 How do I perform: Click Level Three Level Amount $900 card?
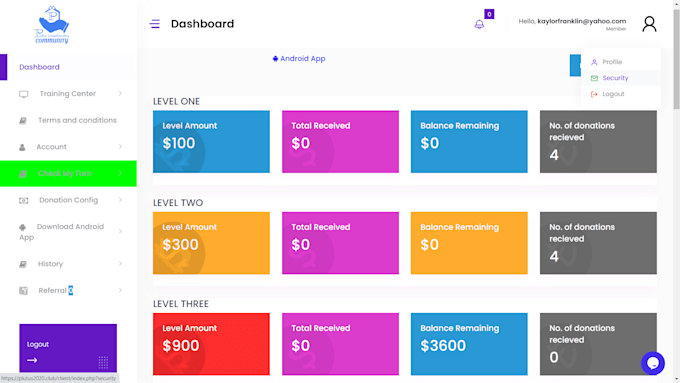pyautogui.click(x=211, y=344)
